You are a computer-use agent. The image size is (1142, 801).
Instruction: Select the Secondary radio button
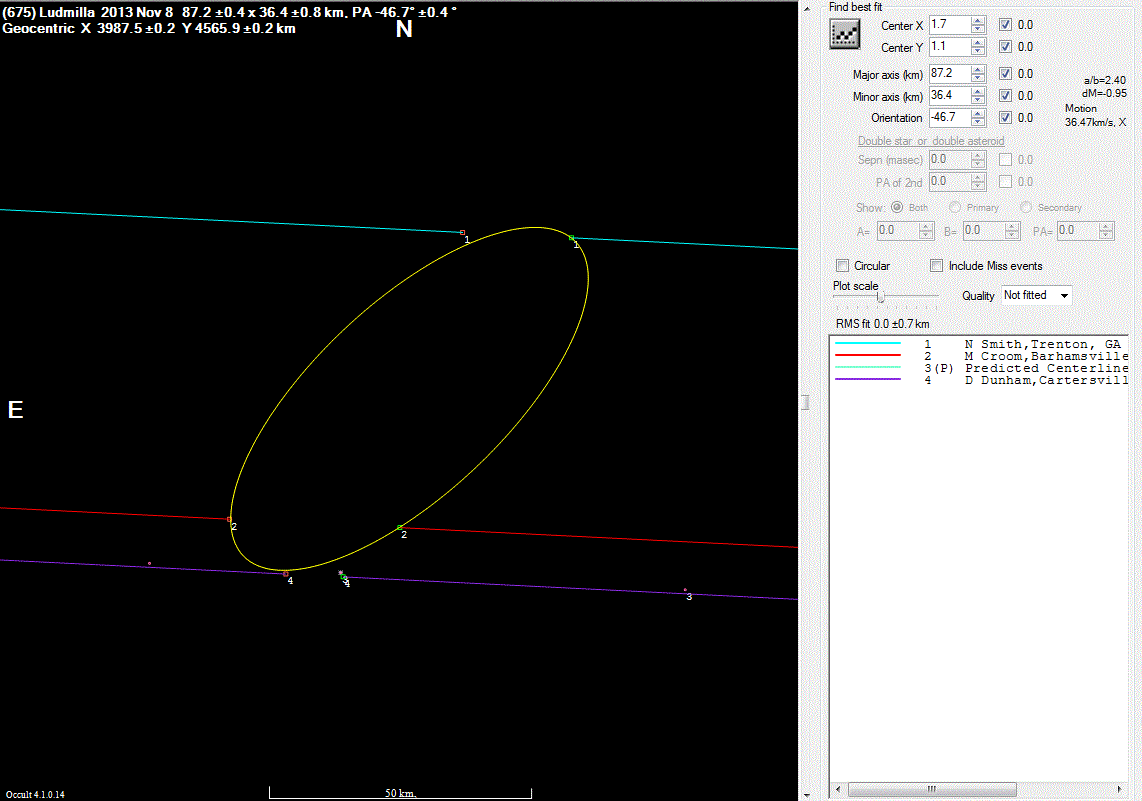pyautogui.click(x=1025, y=208)
